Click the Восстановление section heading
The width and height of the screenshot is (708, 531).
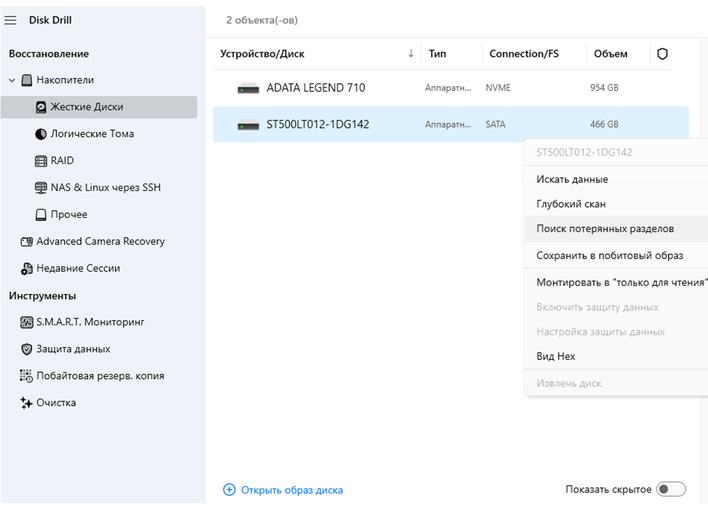coord(49,54)
